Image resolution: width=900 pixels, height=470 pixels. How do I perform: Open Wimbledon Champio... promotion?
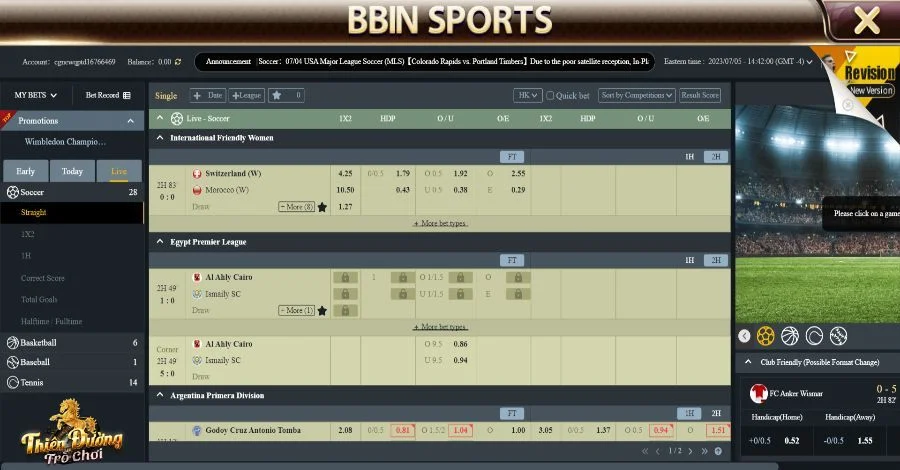(65, 142)
